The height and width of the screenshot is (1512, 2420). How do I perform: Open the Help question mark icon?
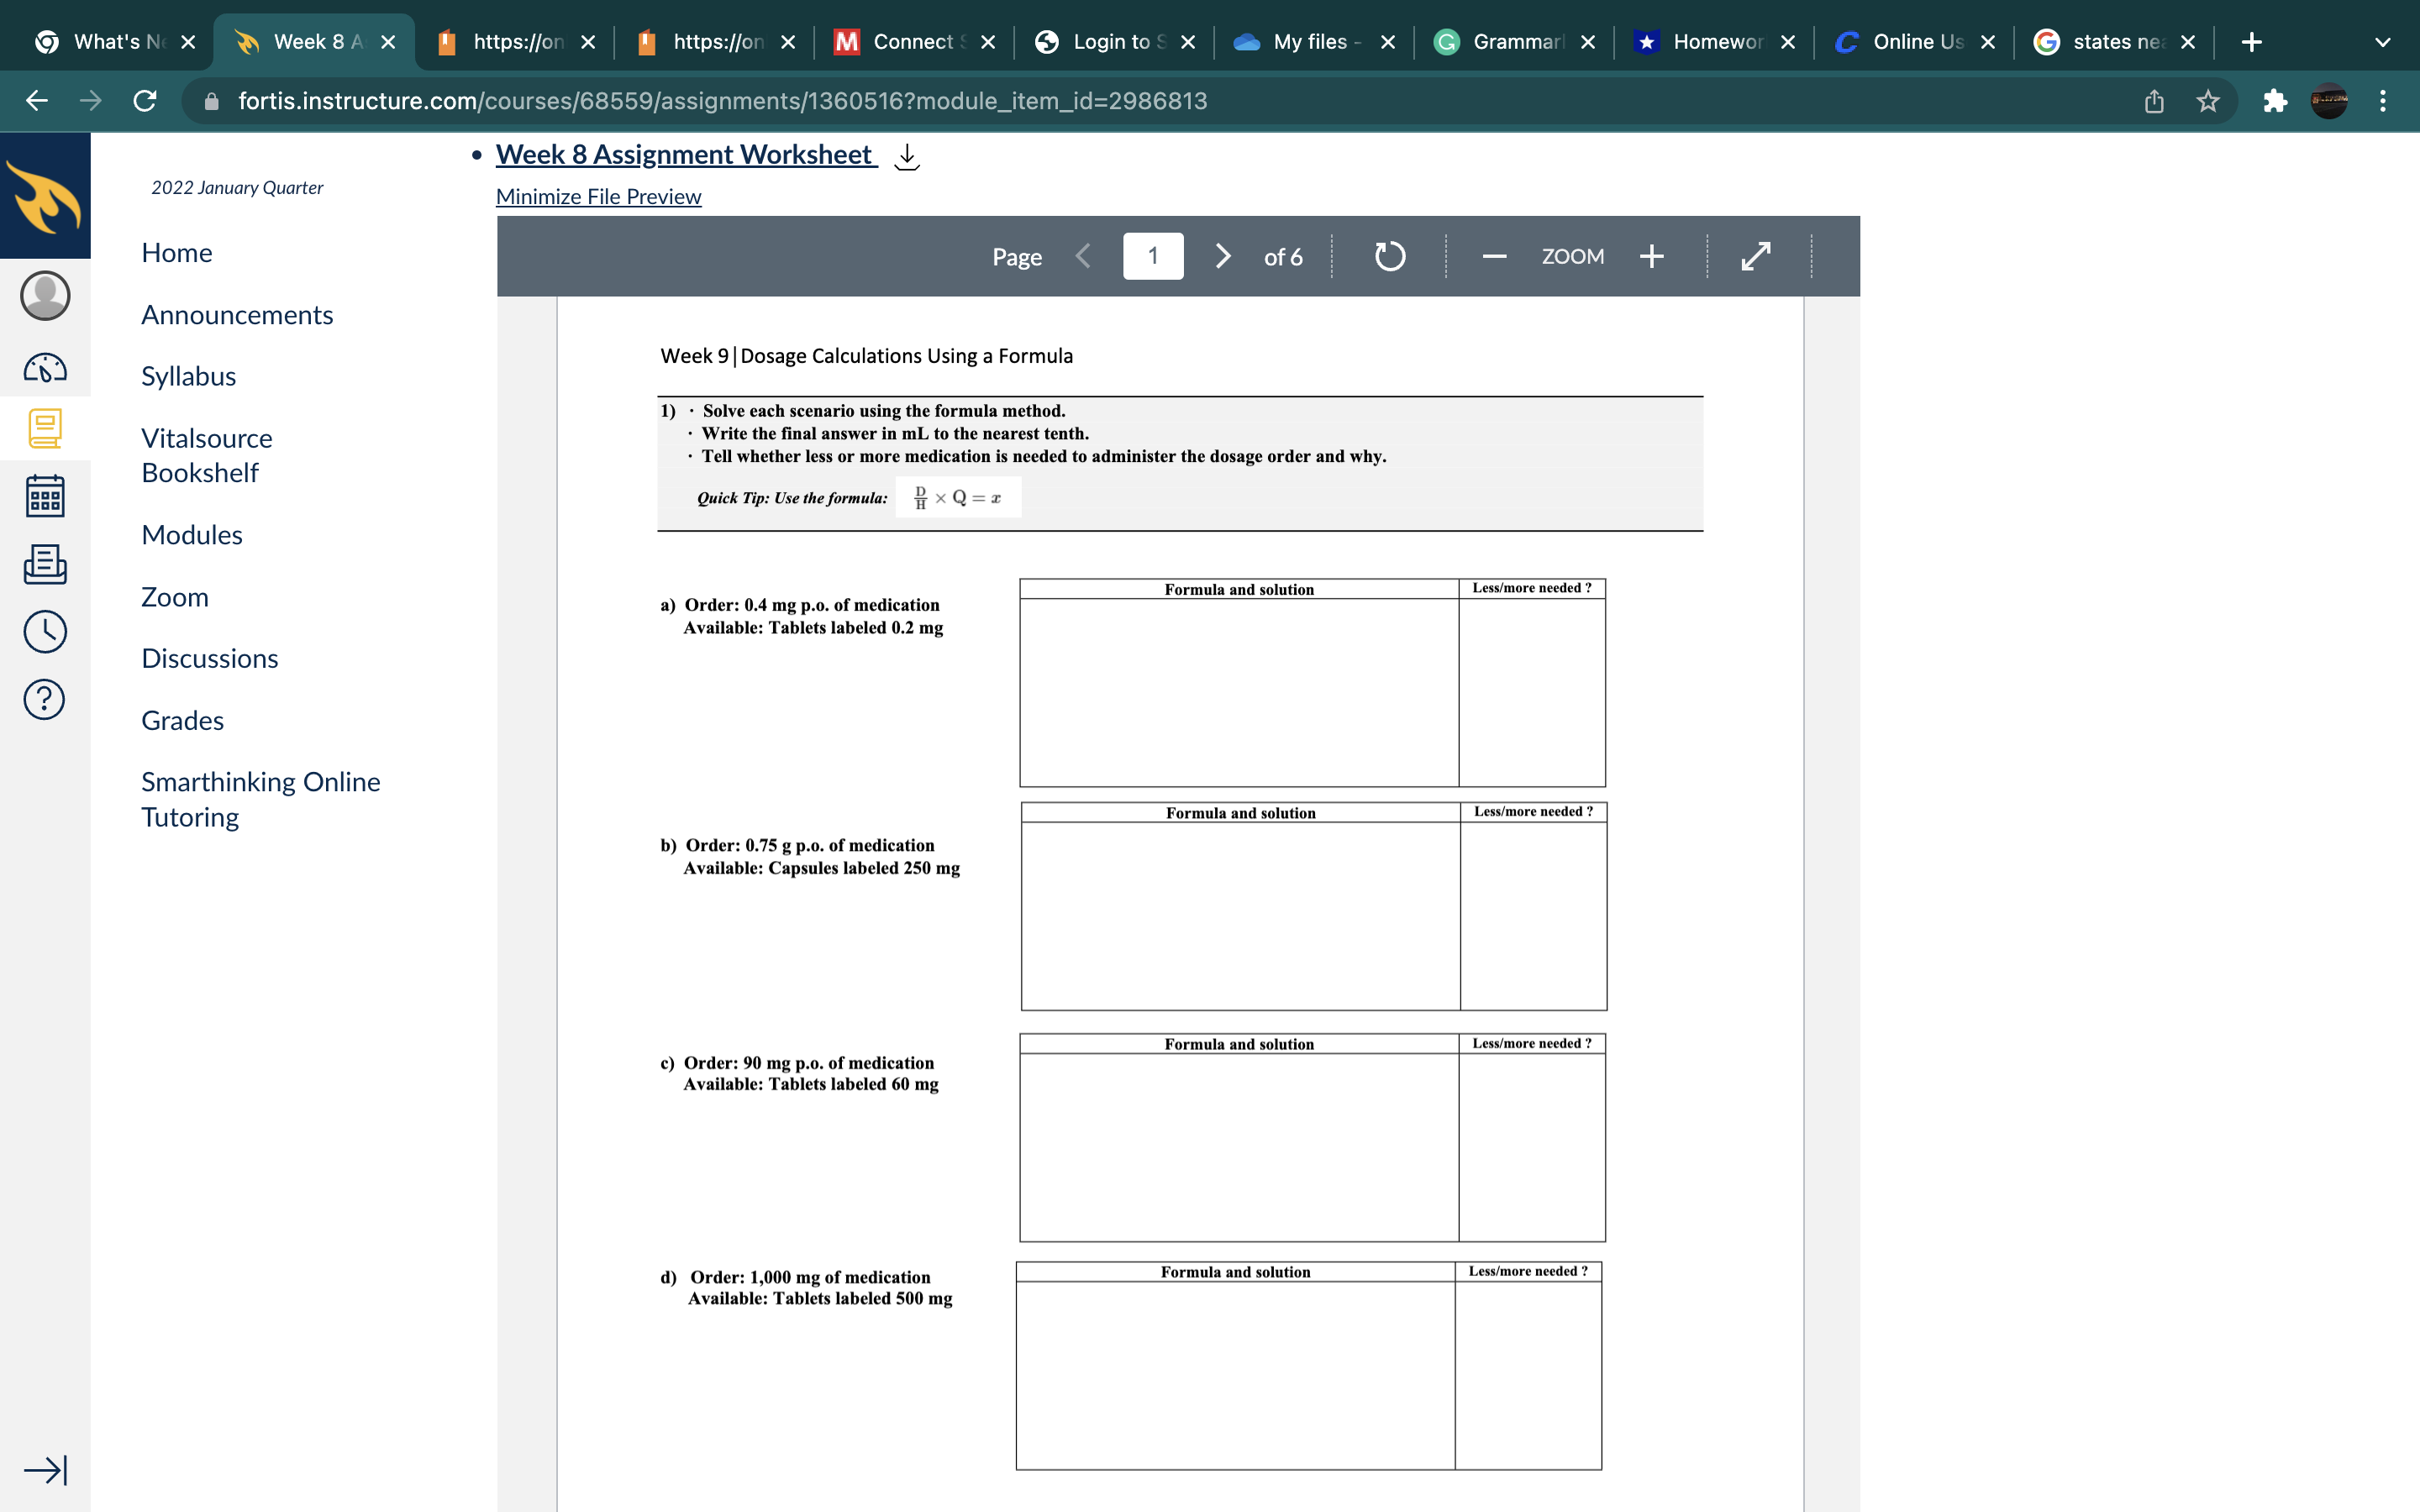coord(45,699)
